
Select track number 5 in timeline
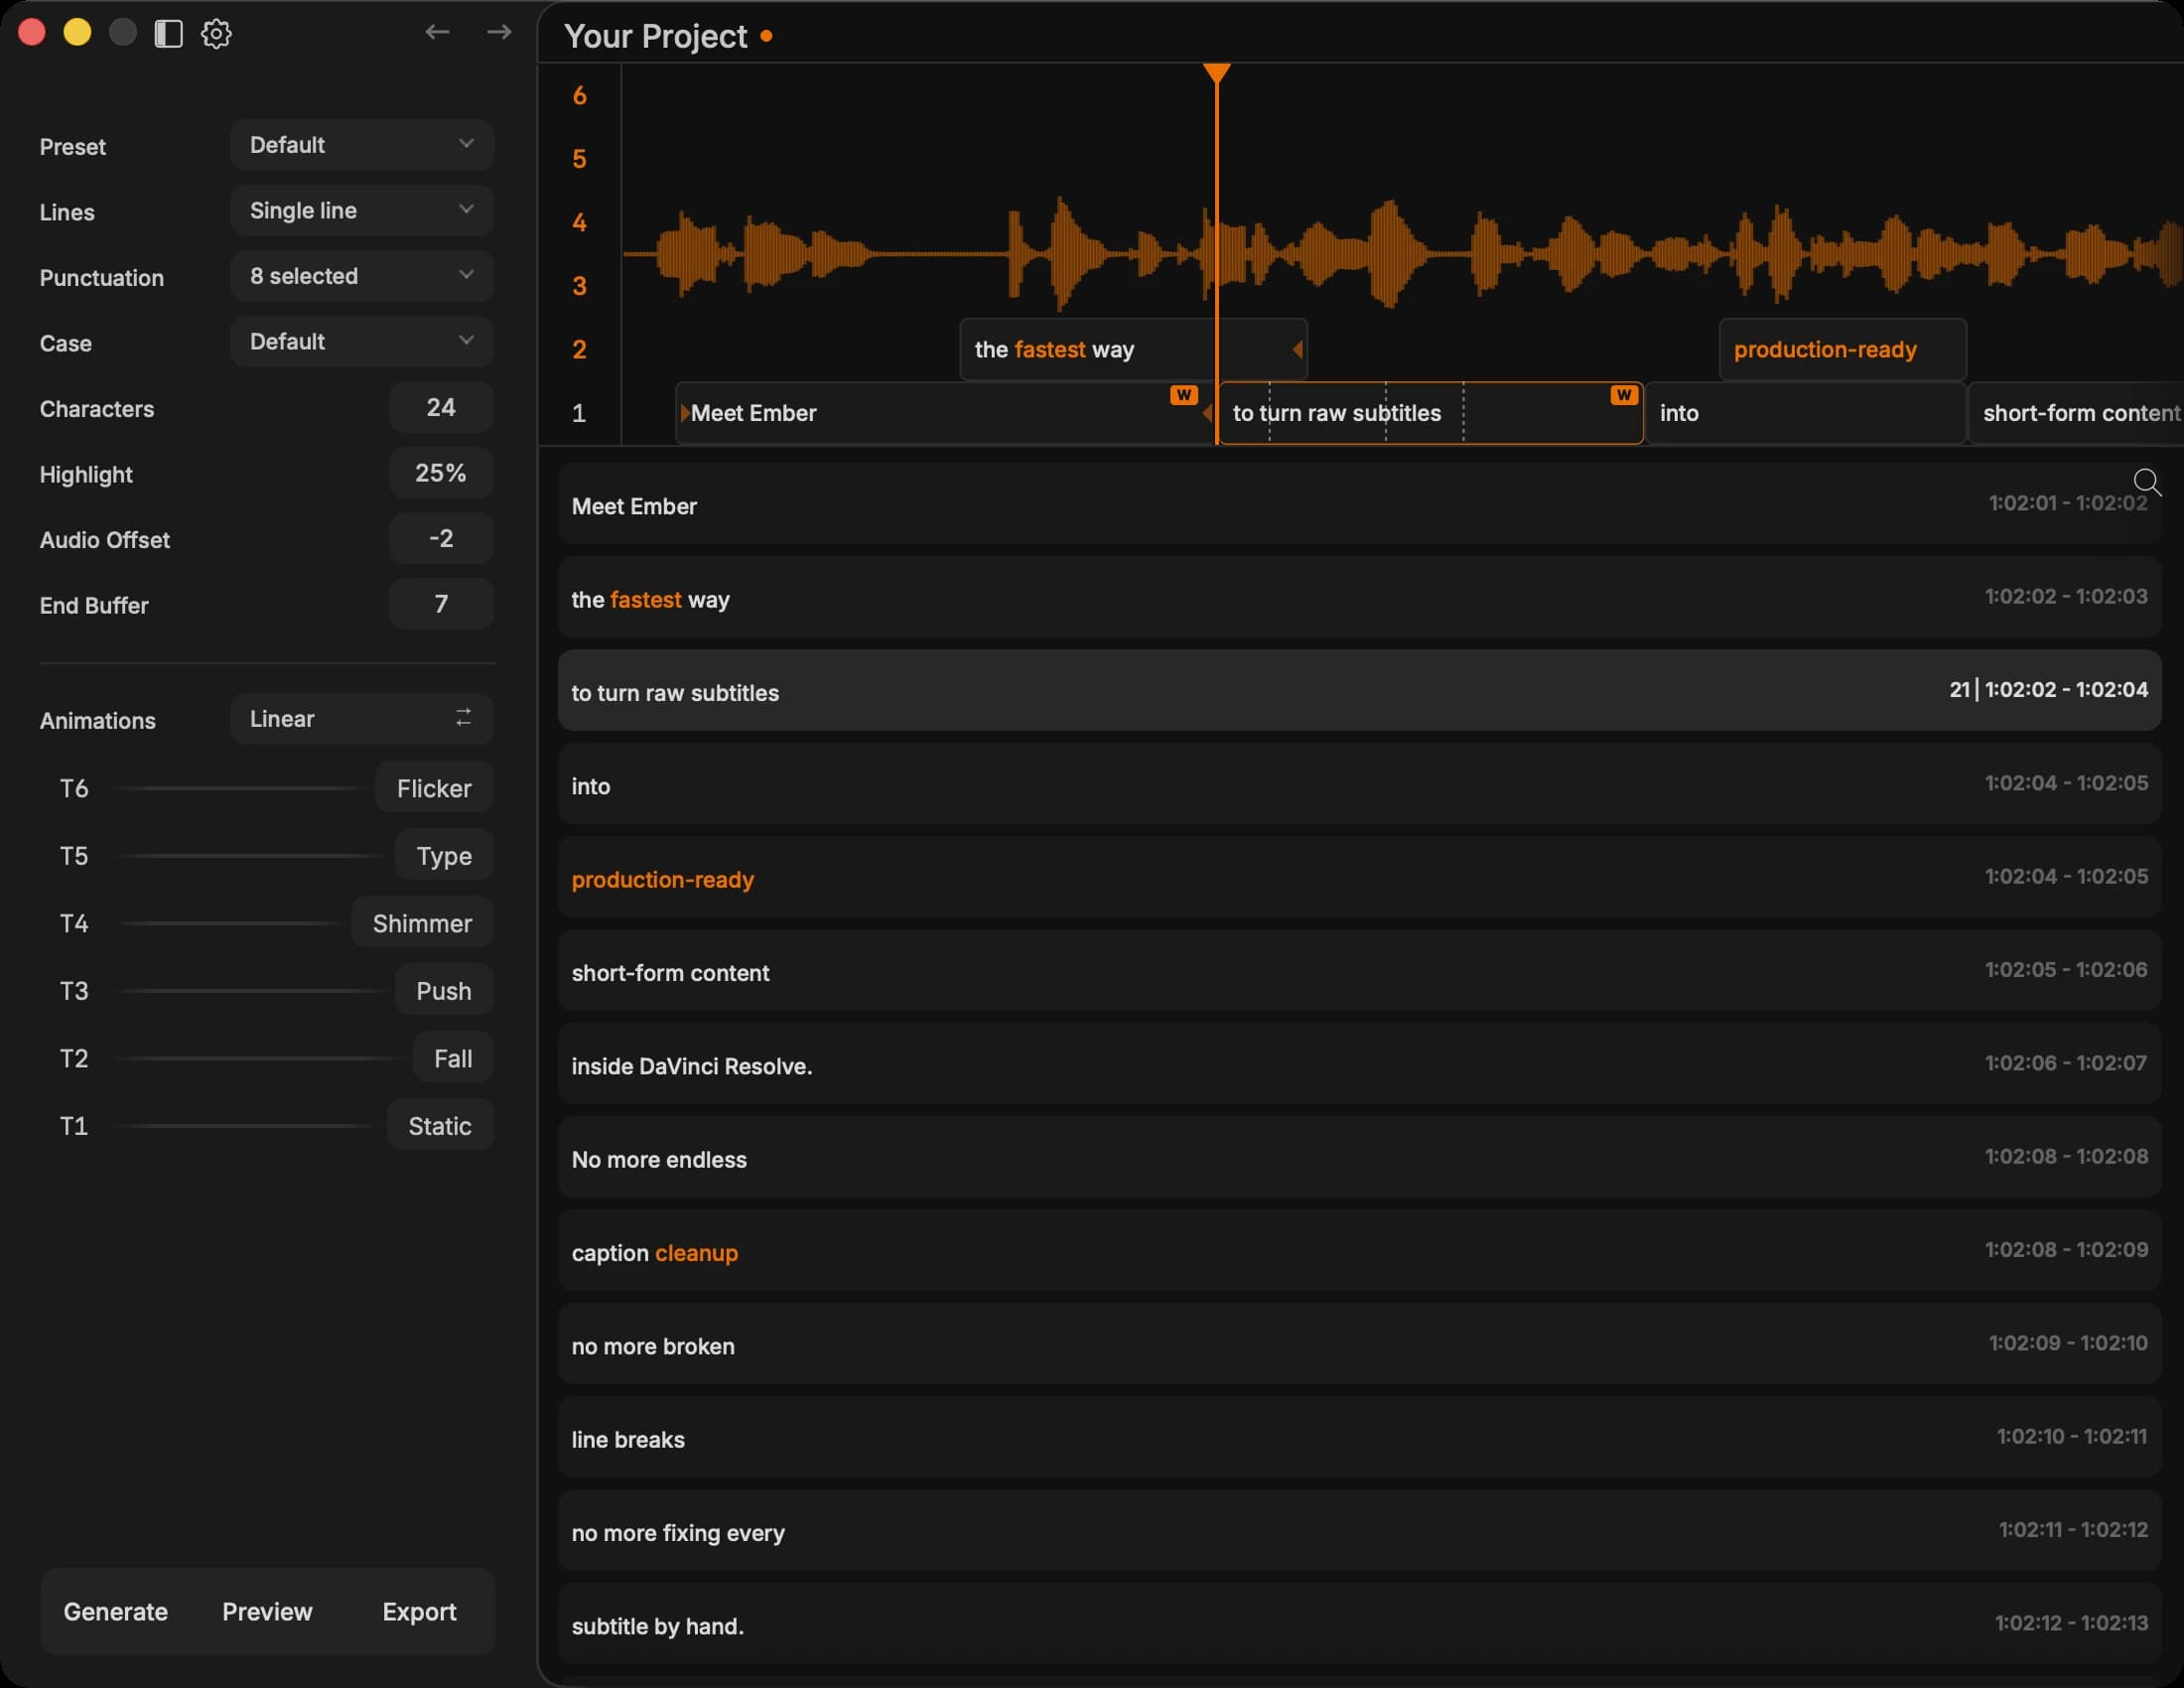tap(579, 159)
